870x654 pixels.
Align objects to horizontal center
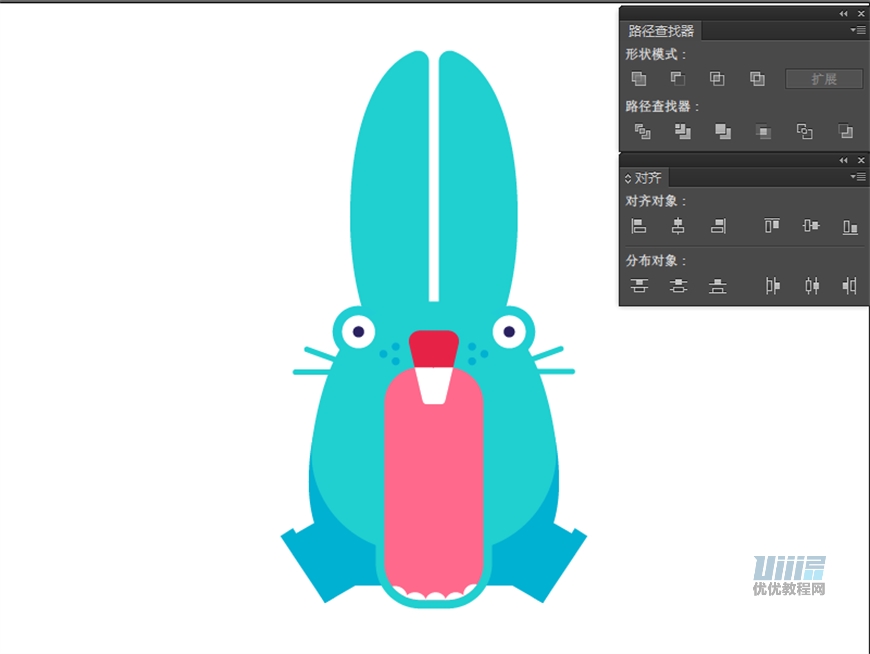[677, 226]
